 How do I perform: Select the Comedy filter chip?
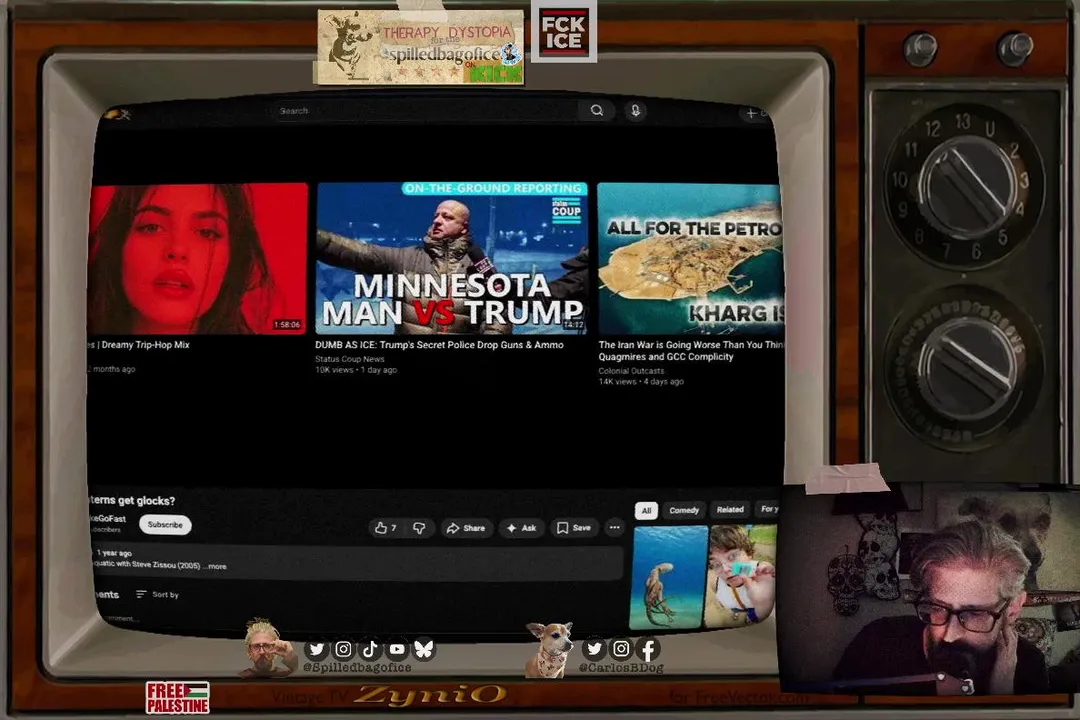click(x=684, y=511)
